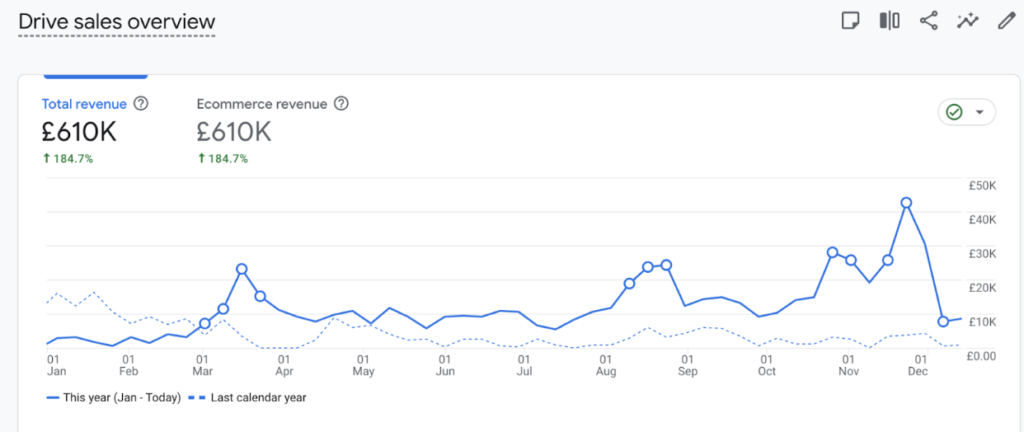The width and height of the screenshot is (1024, 432).
Task: Click the Drive sales overview report title
Action: [116, 21]
